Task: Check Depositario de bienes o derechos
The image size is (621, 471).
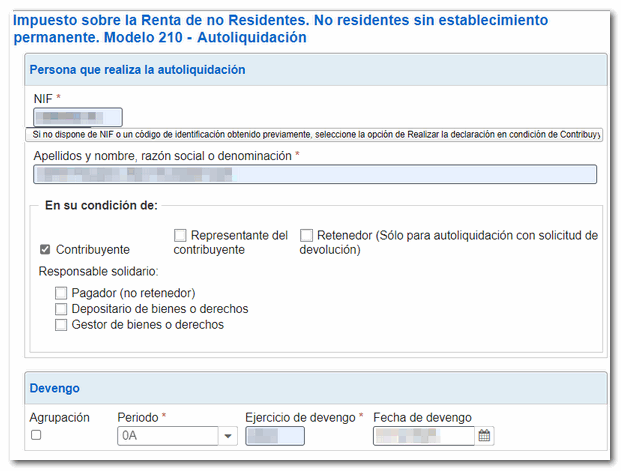Action: (x=62, y=309)
